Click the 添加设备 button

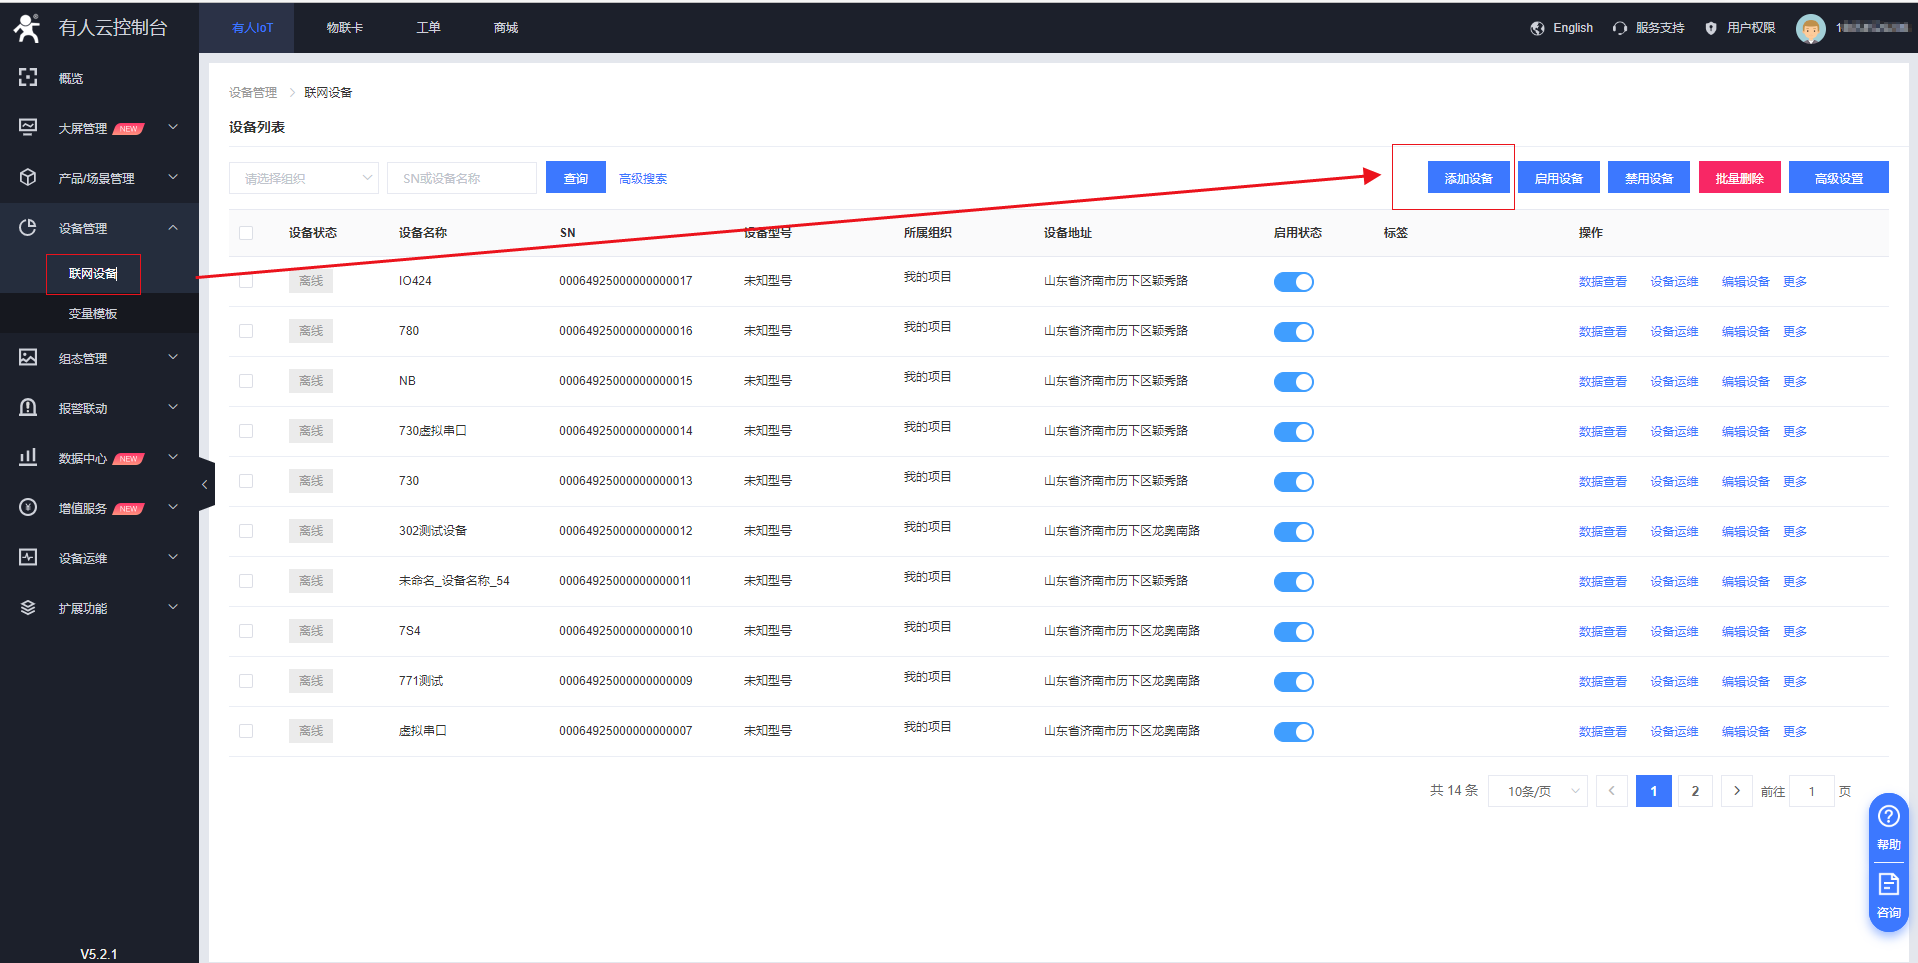pos(1468,178)
